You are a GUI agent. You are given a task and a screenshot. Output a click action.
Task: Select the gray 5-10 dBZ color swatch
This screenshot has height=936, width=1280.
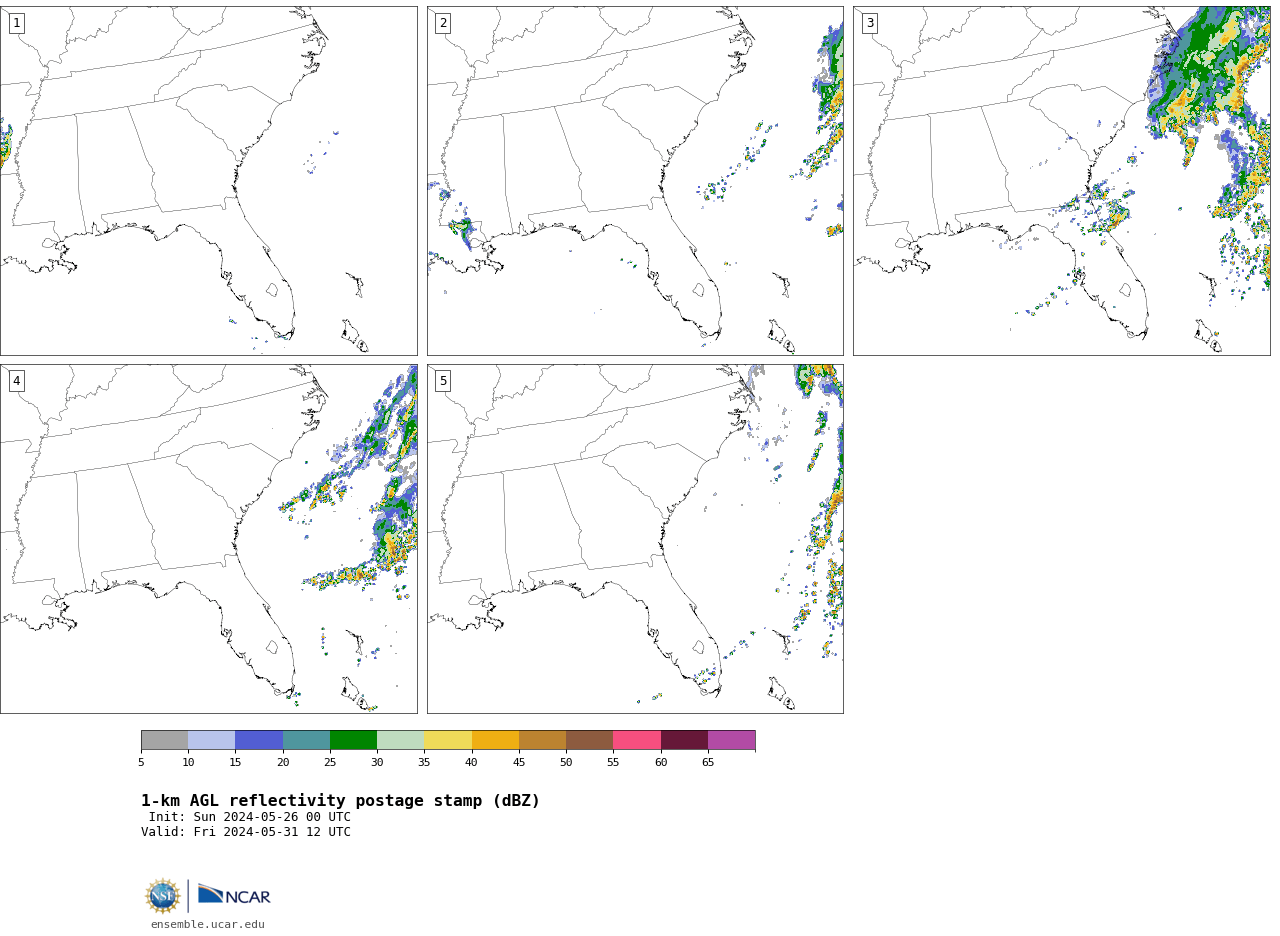point(164,740)
